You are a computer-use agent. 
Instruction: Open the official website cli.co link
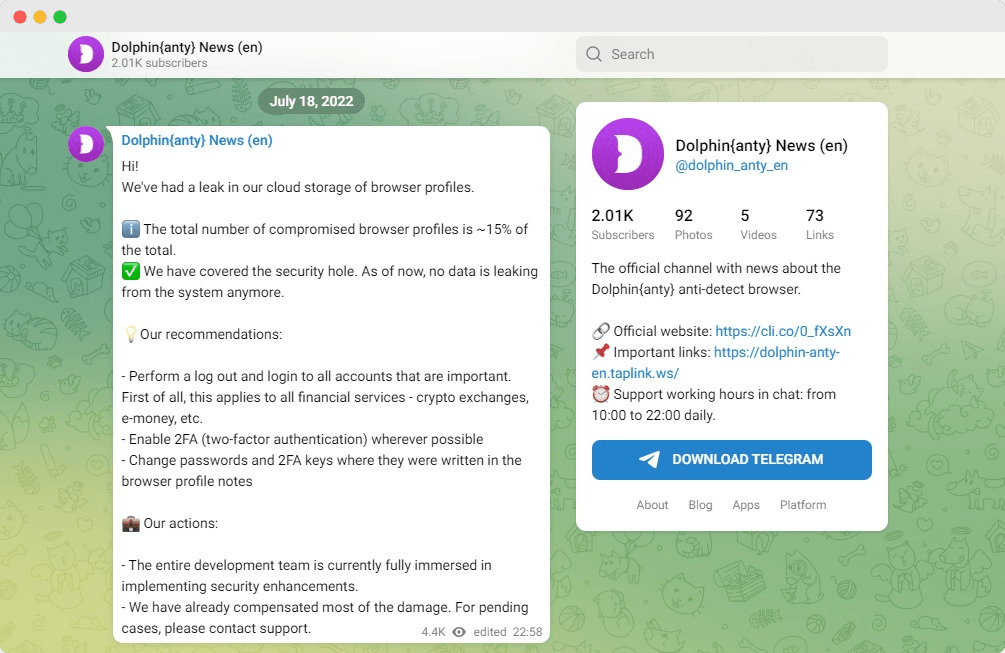(x=783, y=331)
